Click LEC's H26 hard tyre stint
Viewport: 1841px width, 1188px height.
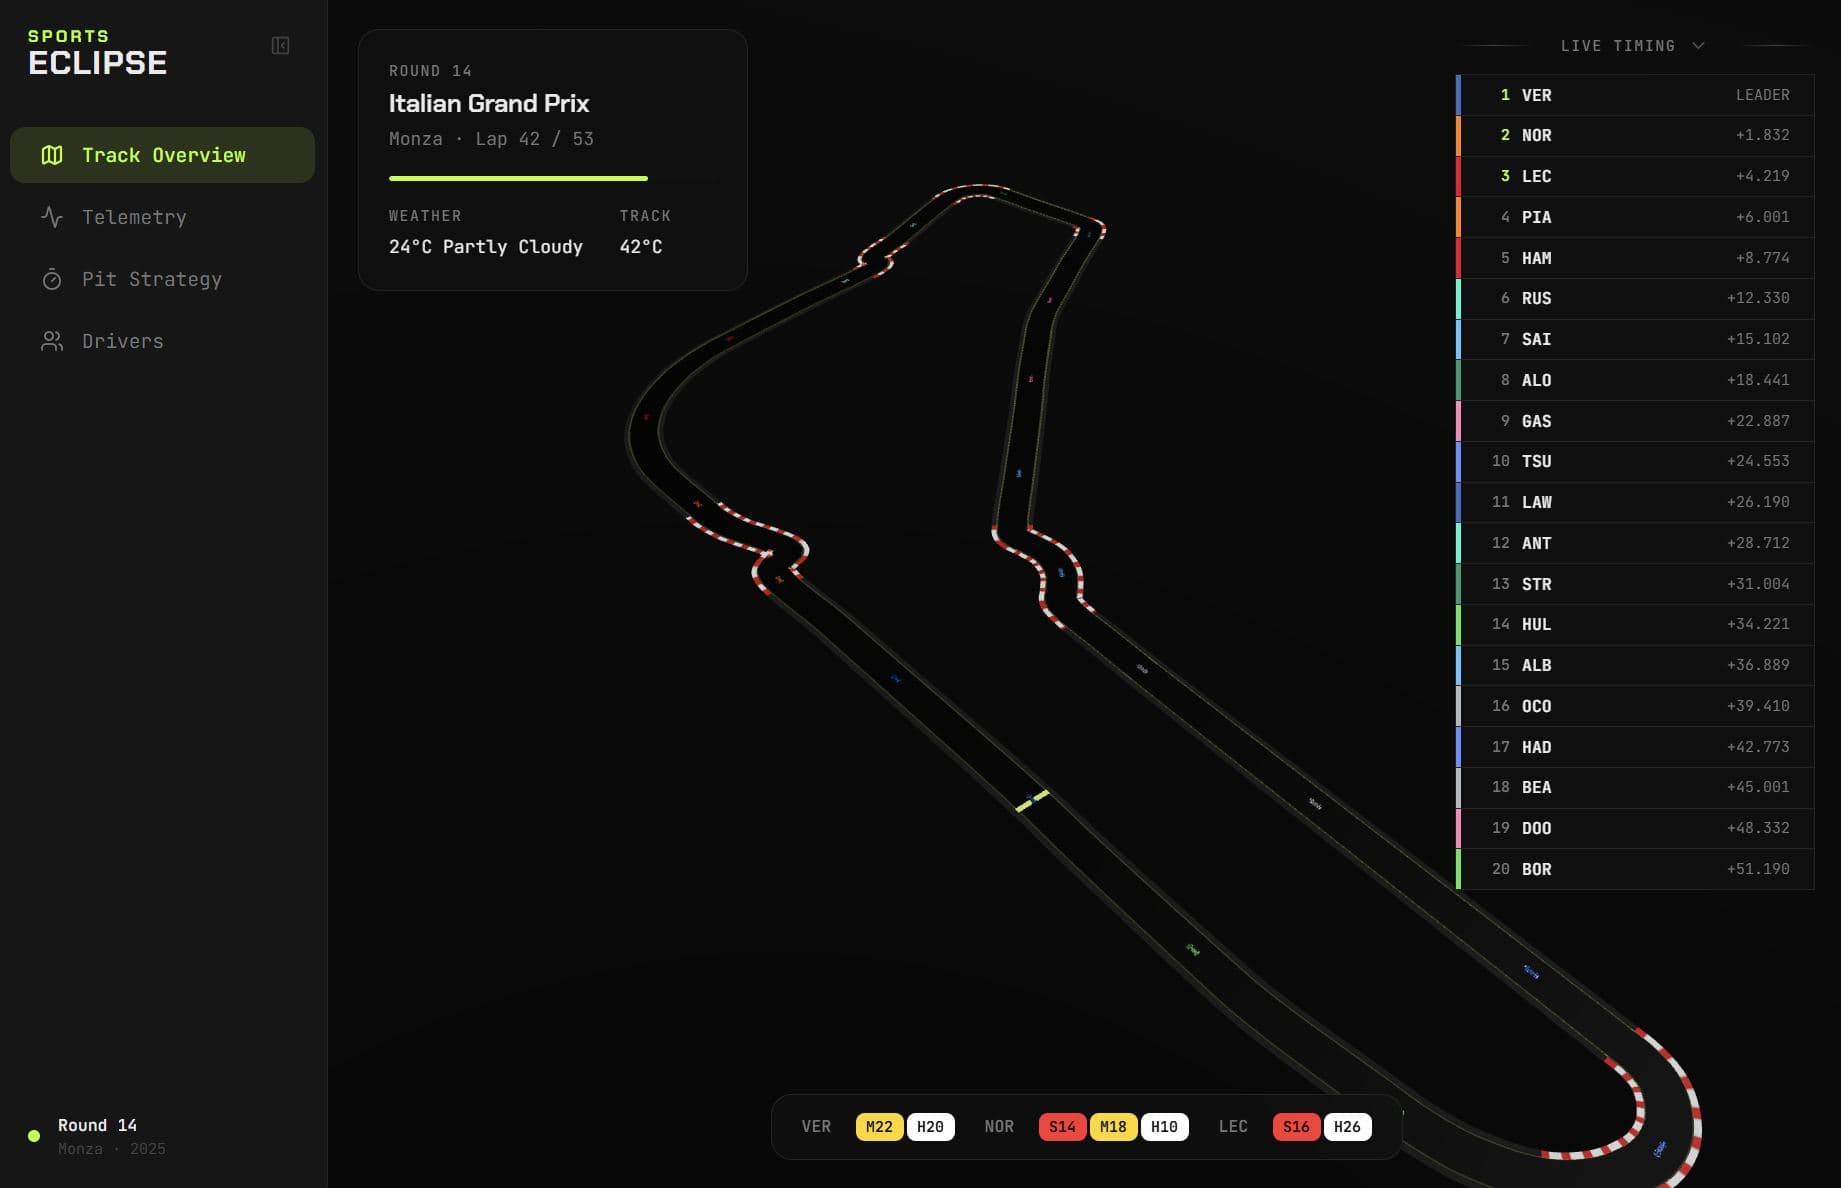[x=1347, y=1127]
